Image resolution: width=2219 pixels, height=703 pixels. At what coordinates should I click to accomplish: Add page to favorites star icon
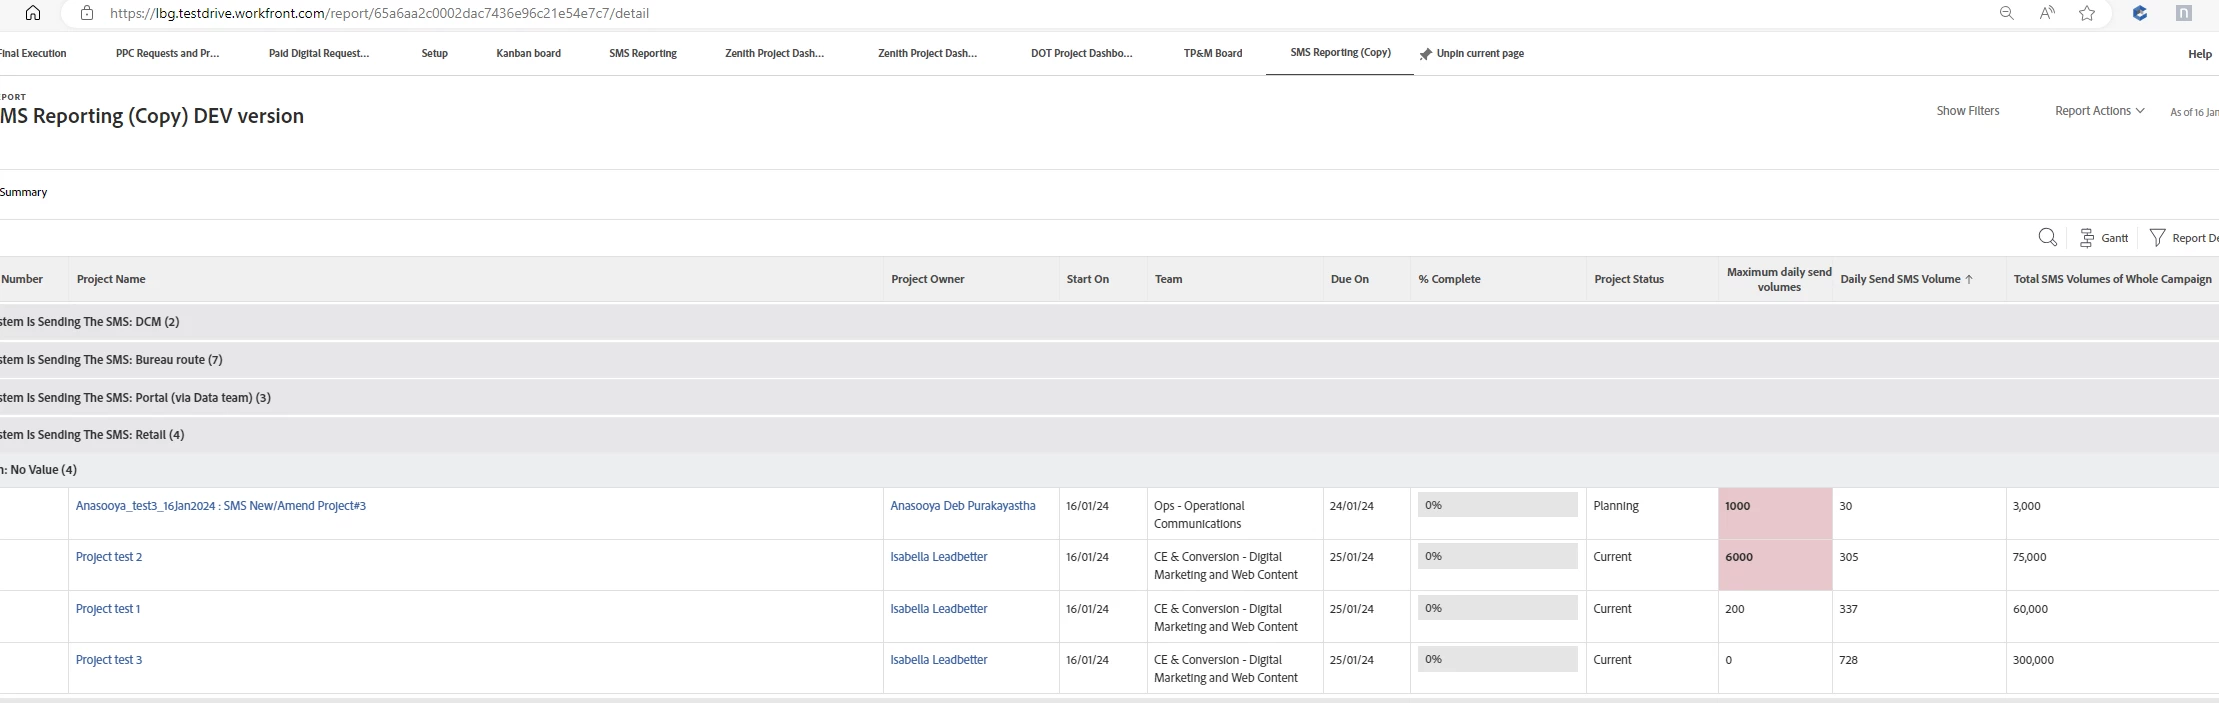coord(2087,13)
